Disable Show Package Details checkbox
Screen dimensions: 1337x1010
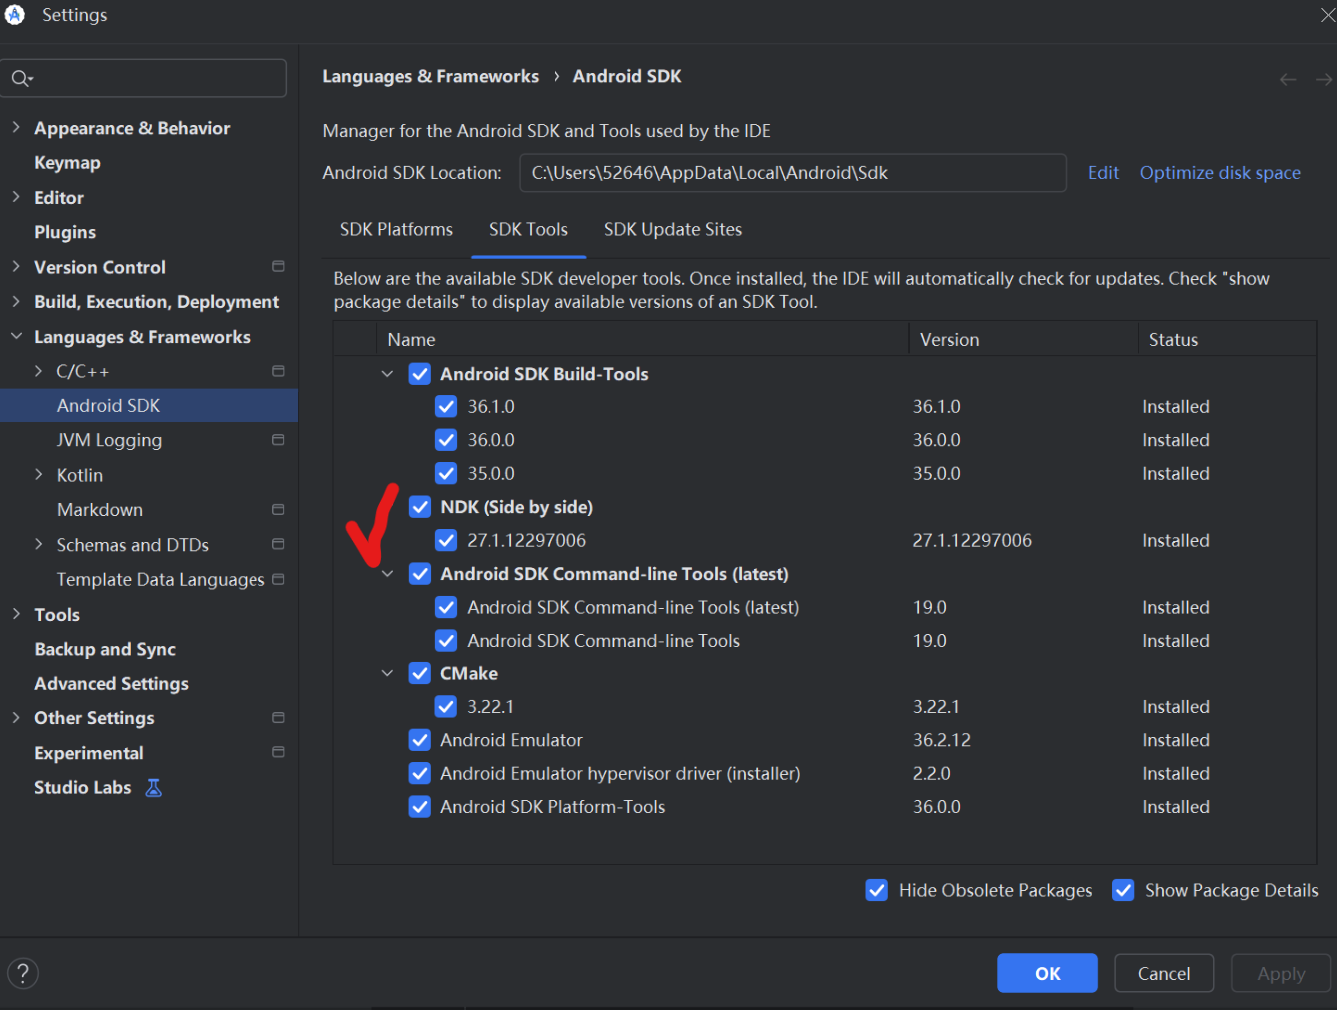click(1123, 890)
